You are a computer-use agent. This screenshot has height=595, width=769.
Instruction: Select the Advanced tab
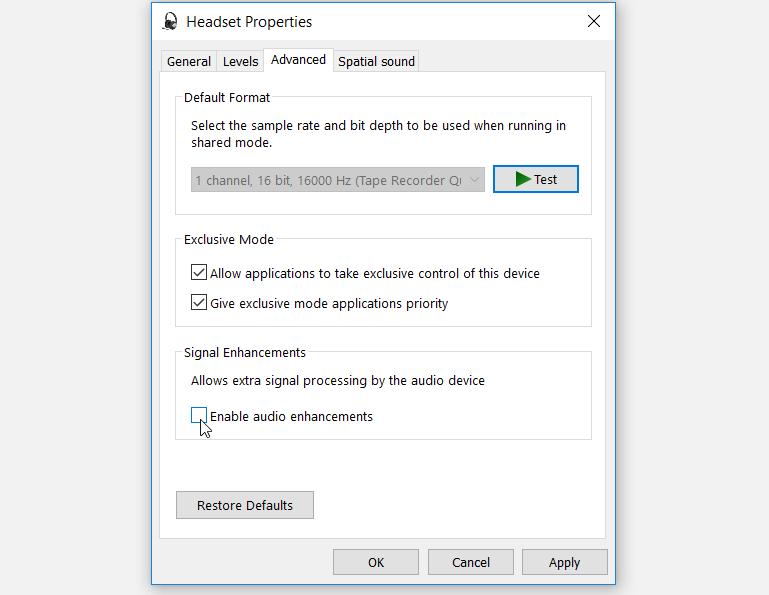point(298,60)
